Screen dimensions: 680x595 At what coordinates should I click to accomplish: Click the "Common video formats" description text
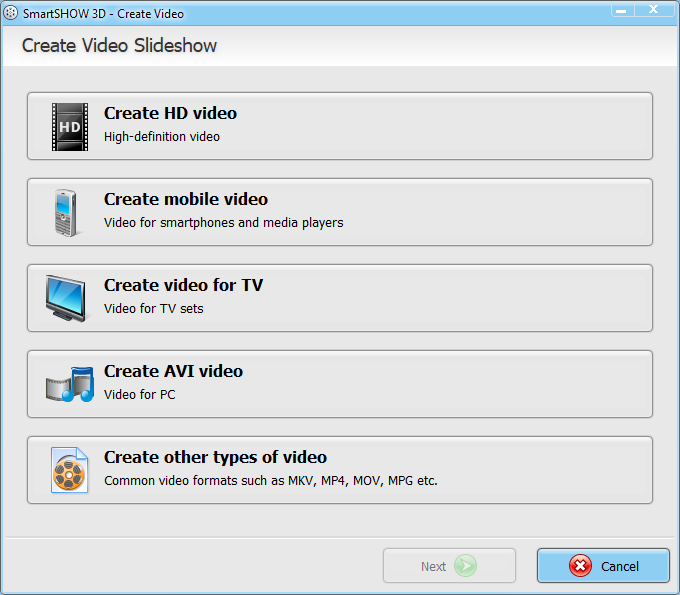[271, 481]
